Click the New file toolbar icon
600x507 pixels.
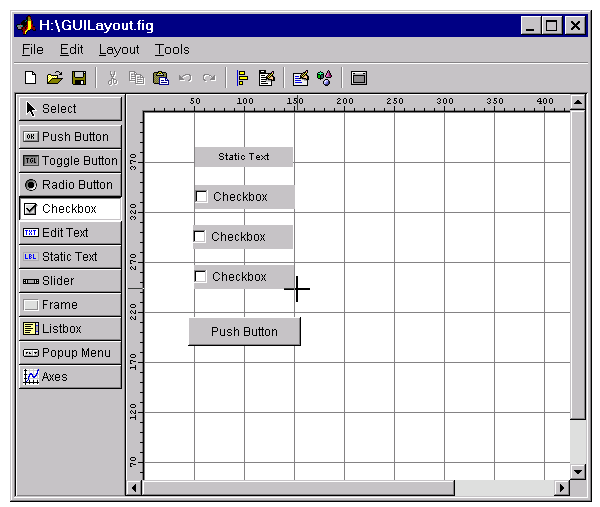(30, 78)
